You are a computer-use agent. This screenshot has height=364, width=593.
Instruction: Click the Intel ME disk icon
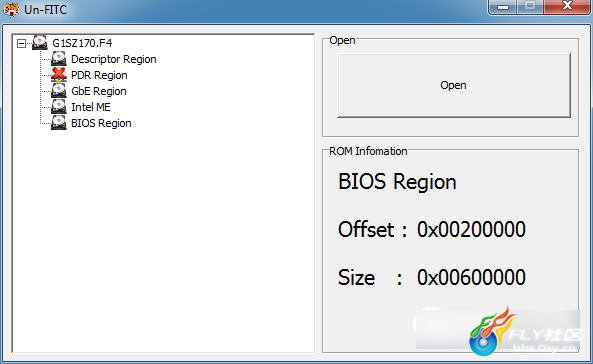[59, 107]
